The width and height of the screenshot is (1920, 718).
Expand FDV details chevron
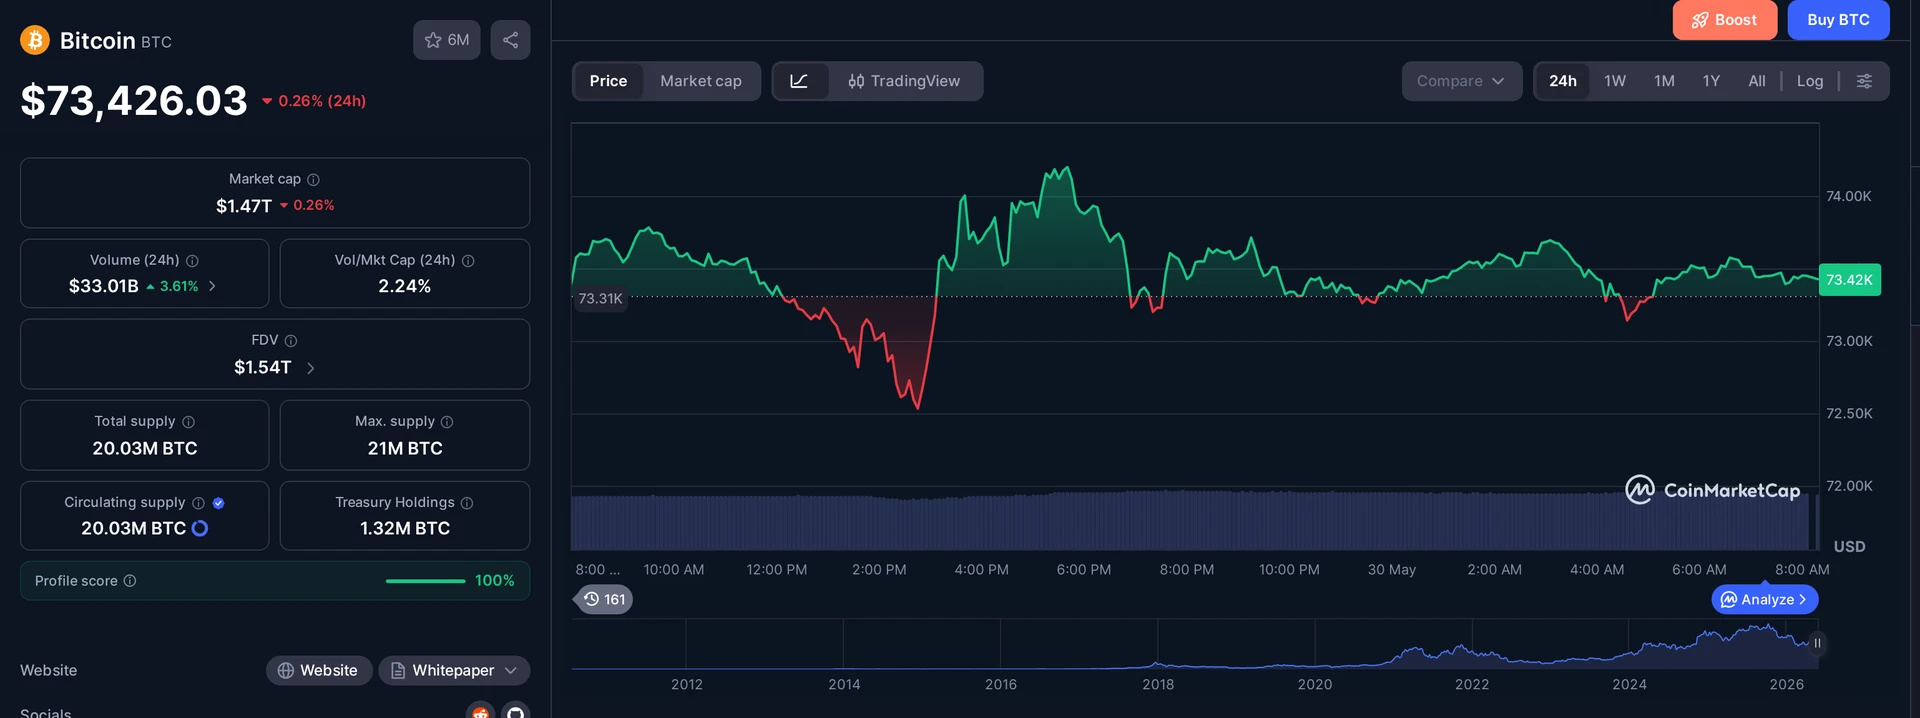point(310,368)
